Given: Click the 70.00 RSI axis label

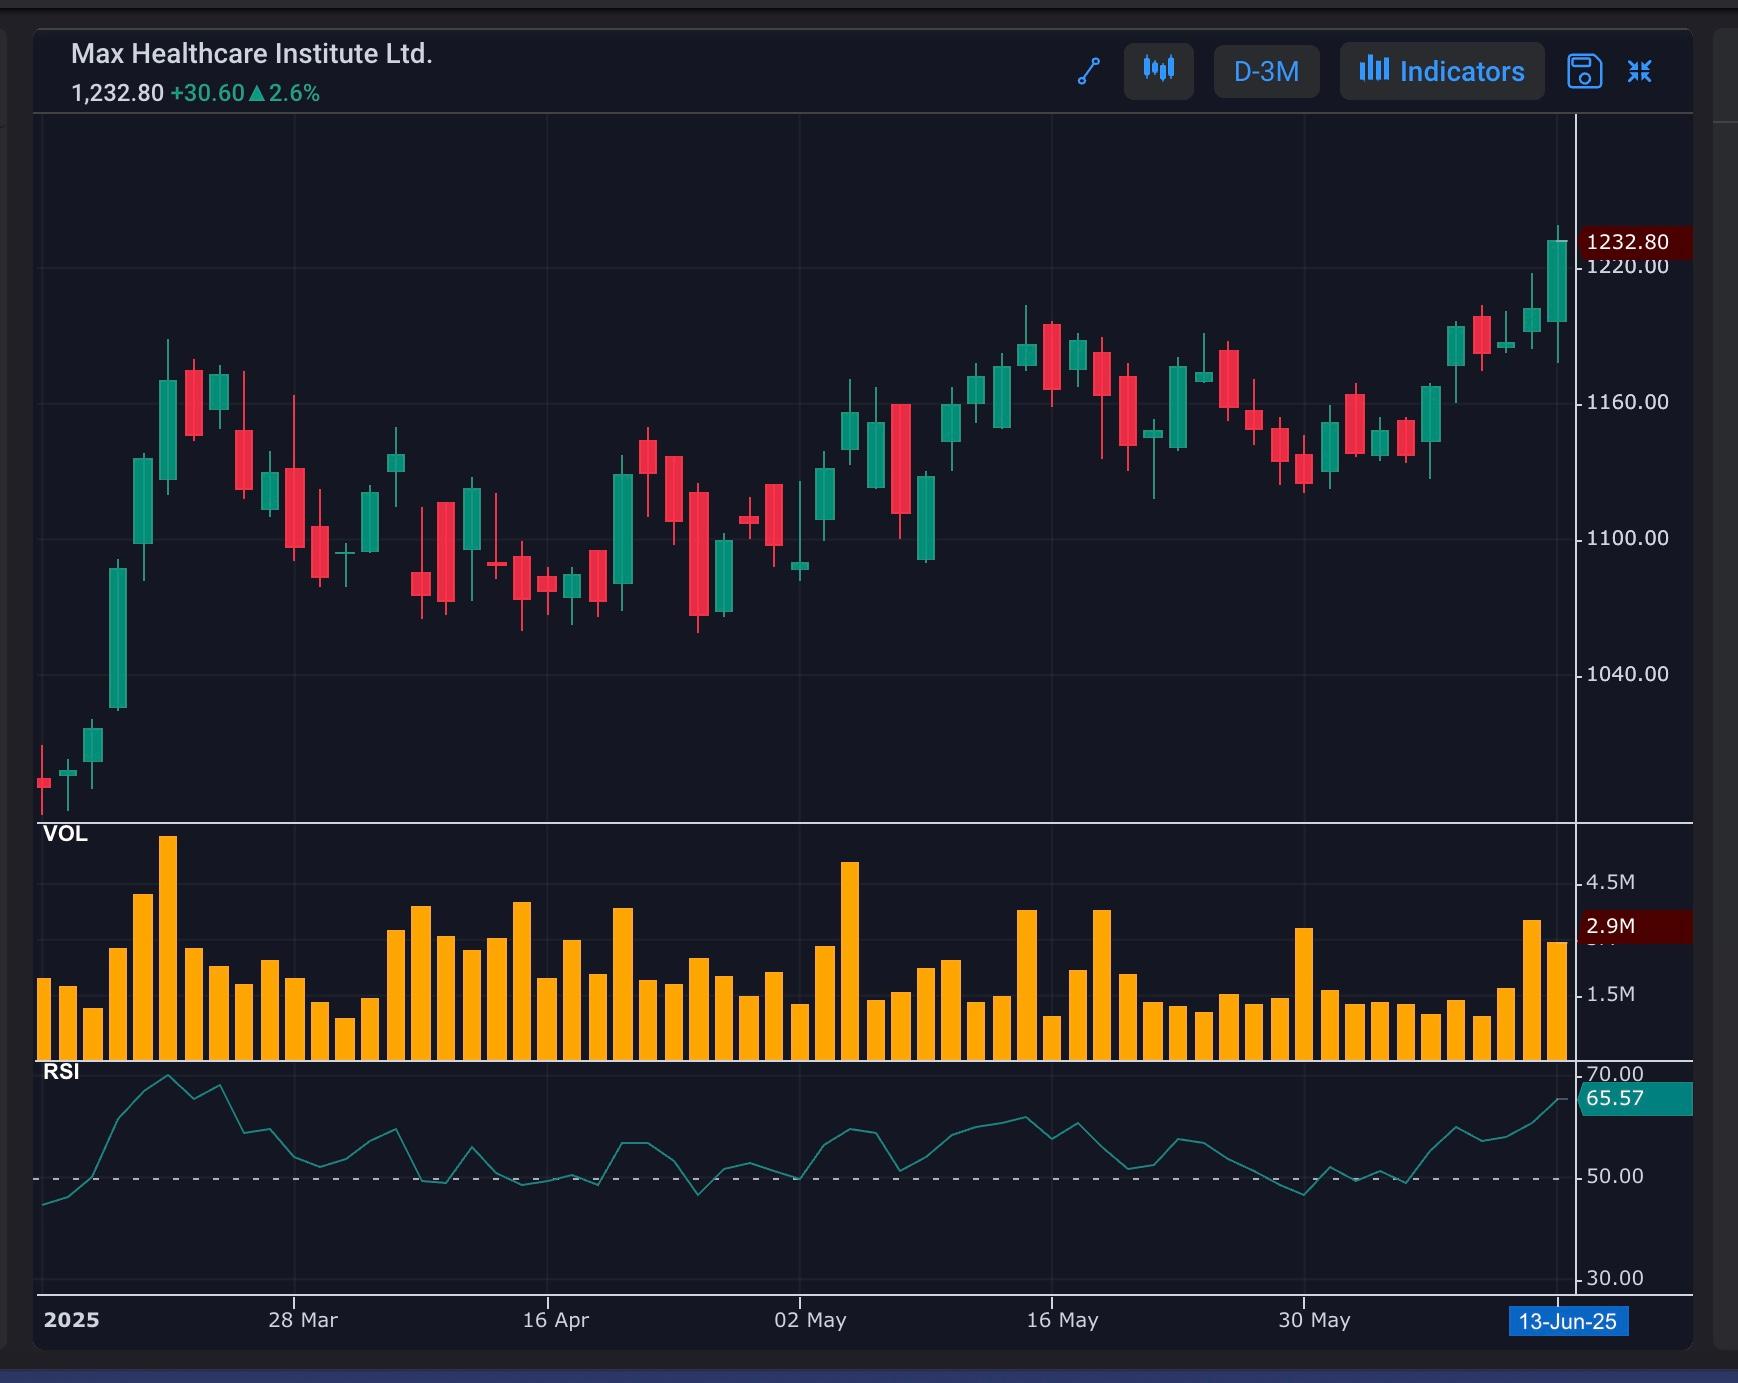Looking at the screenshot, I should point(1615,1073).
